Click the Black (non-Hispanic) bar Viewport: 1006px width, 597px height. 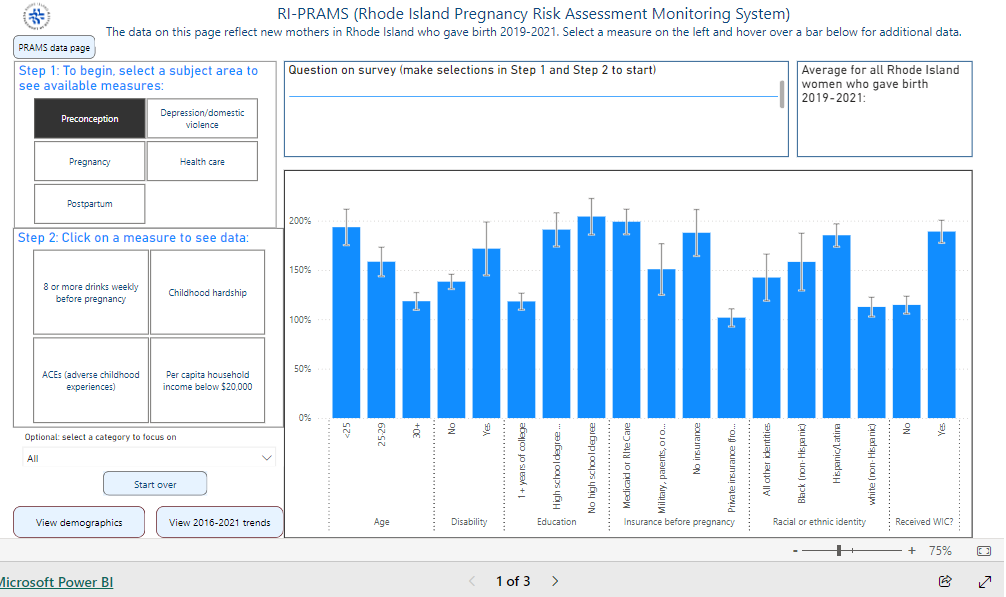(801, 340)
